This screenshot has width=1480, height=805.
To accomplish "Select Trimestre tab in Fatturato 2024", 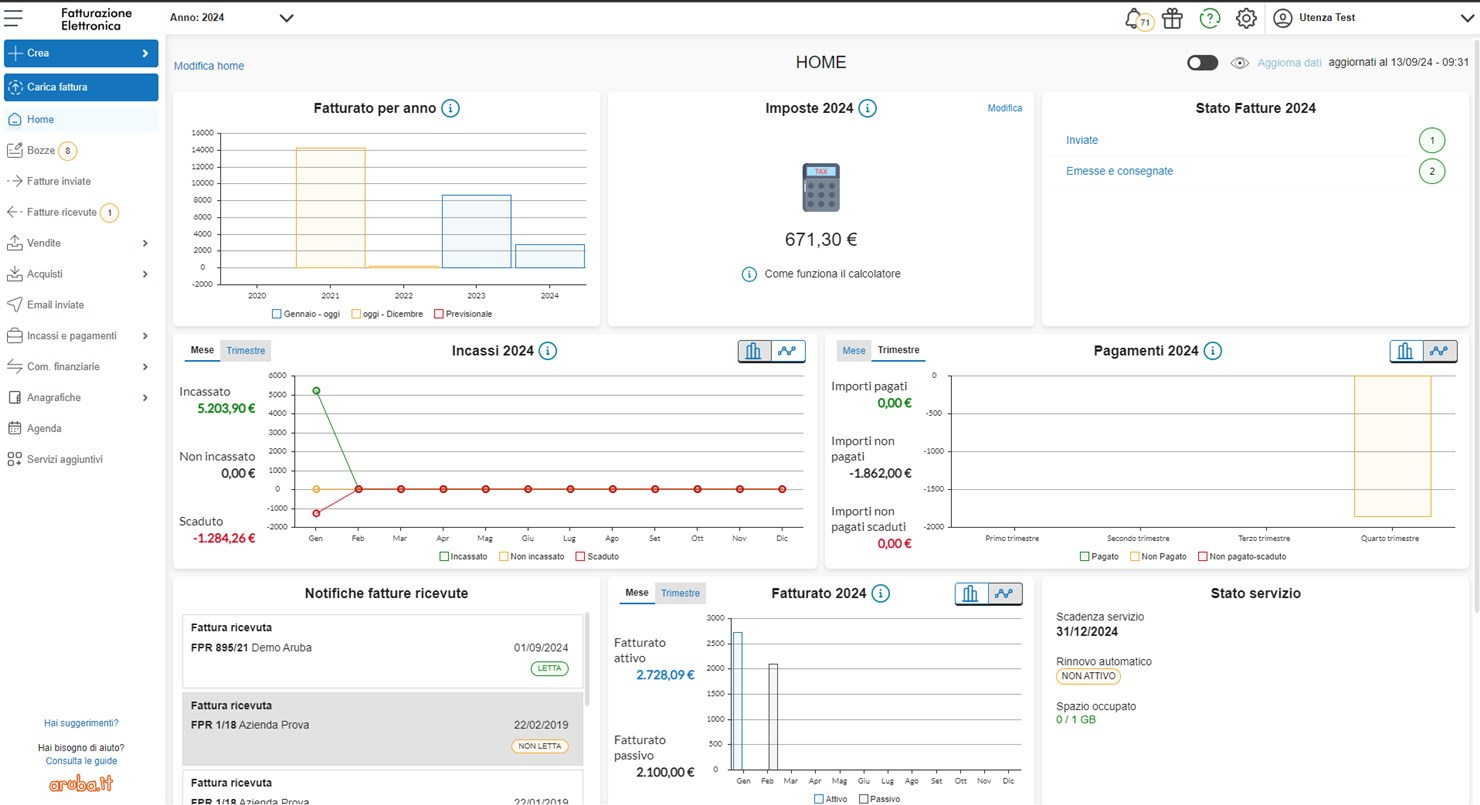I will click(x=680, y=594).
